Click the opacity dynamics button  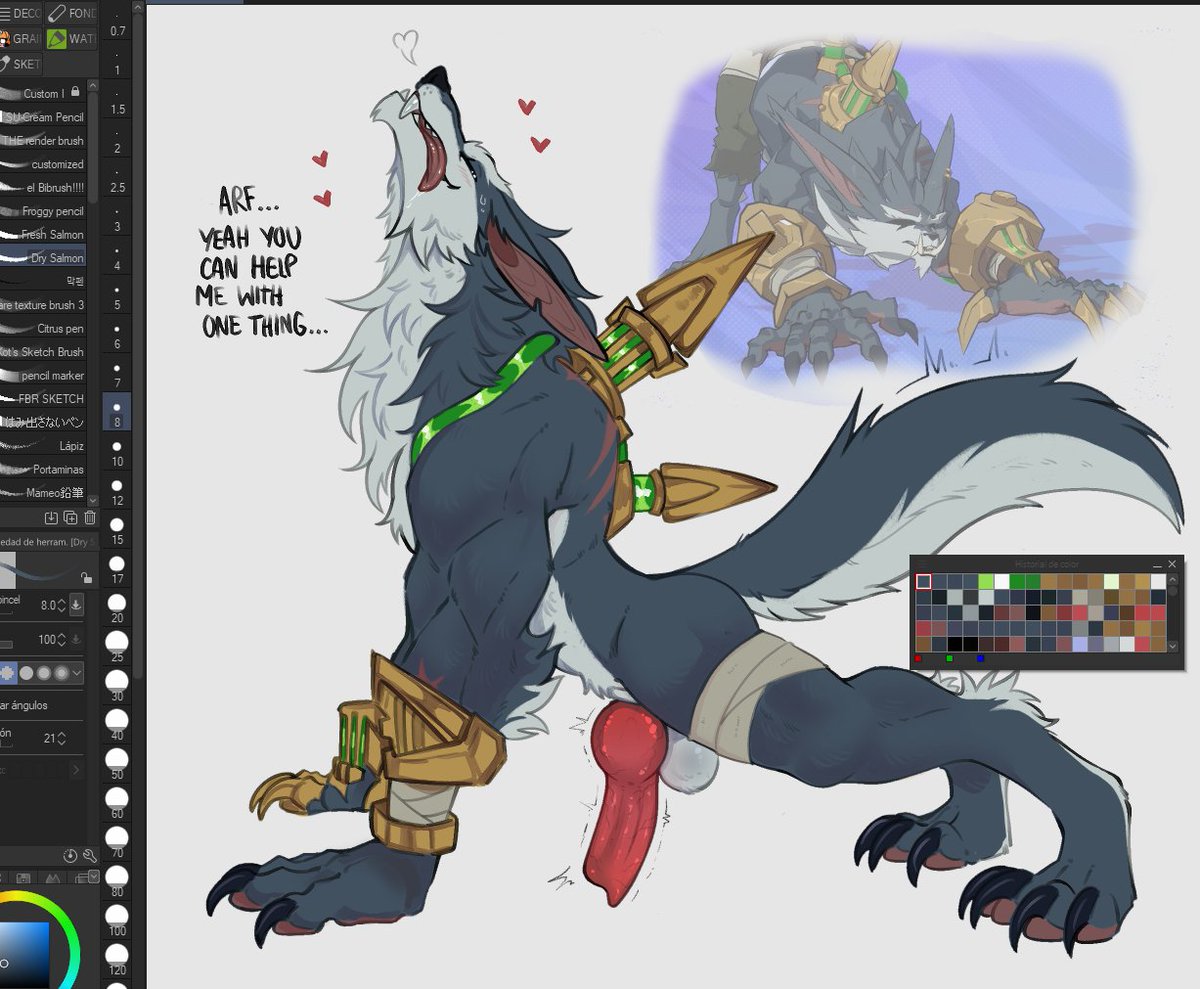[77, 639]
